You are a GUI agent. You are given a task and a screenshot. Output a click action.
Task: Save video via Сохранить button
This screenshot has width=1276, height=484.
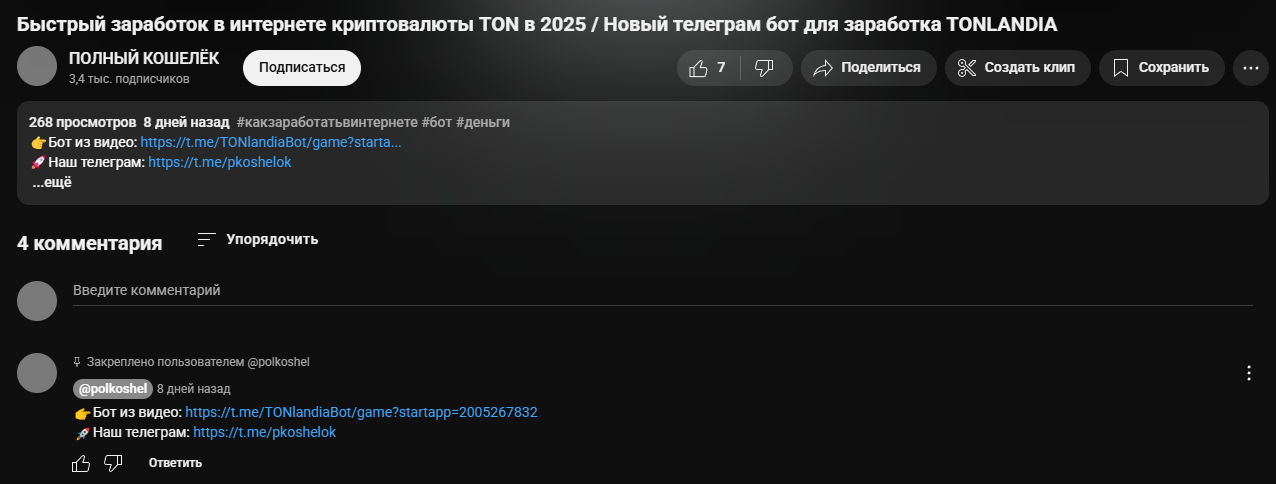tap(1162, 68)
